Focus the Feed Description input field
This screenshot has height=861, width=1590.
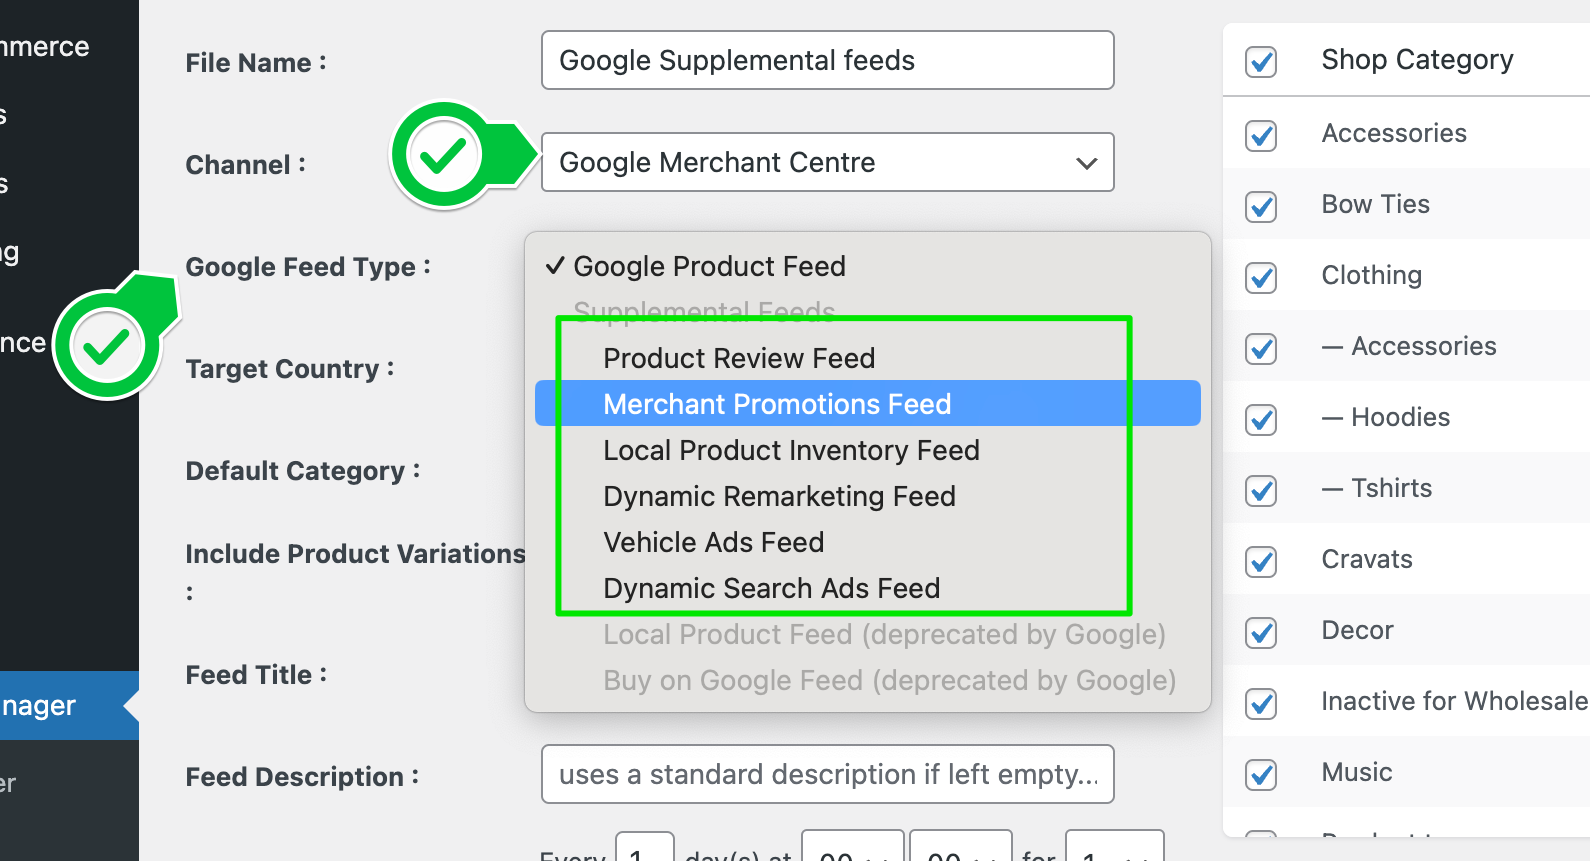827,775
